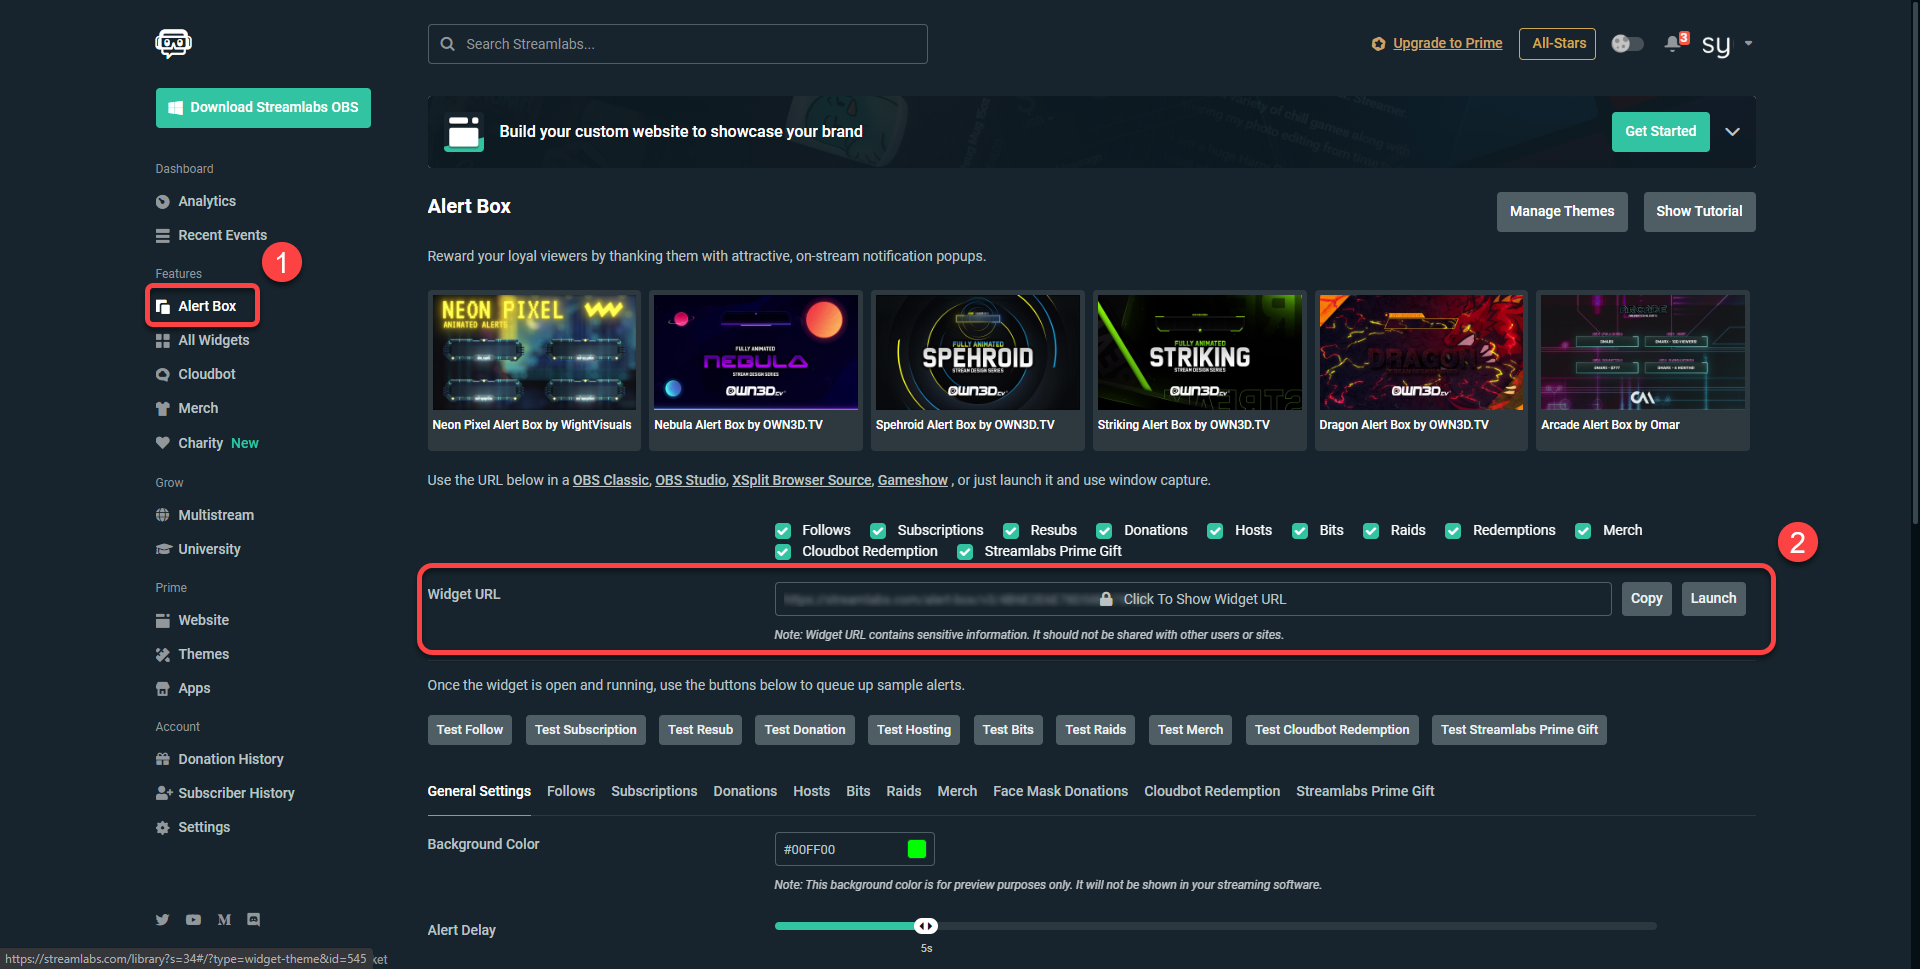Uncheck the Subscriptions checkbox
The image size is (1920, 969).
pos(878,531)
